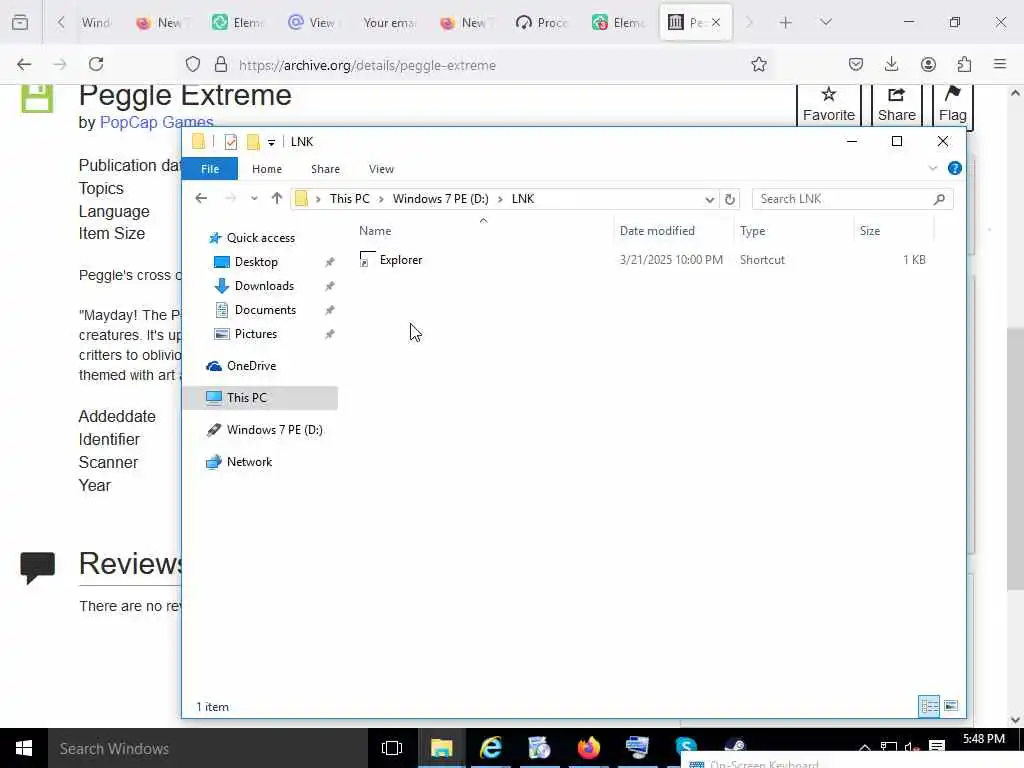Select Windows 7 PE (D:) in navigation pane

(274, 430)
